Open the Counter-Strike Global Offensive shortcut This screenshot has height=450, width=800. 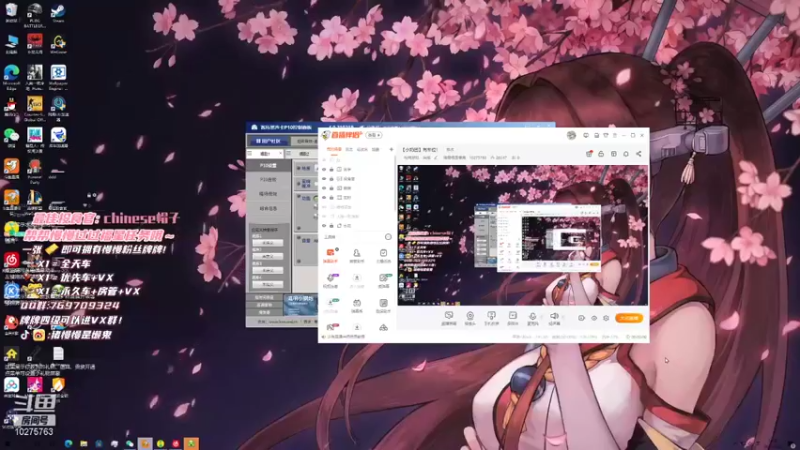point(35,108)
